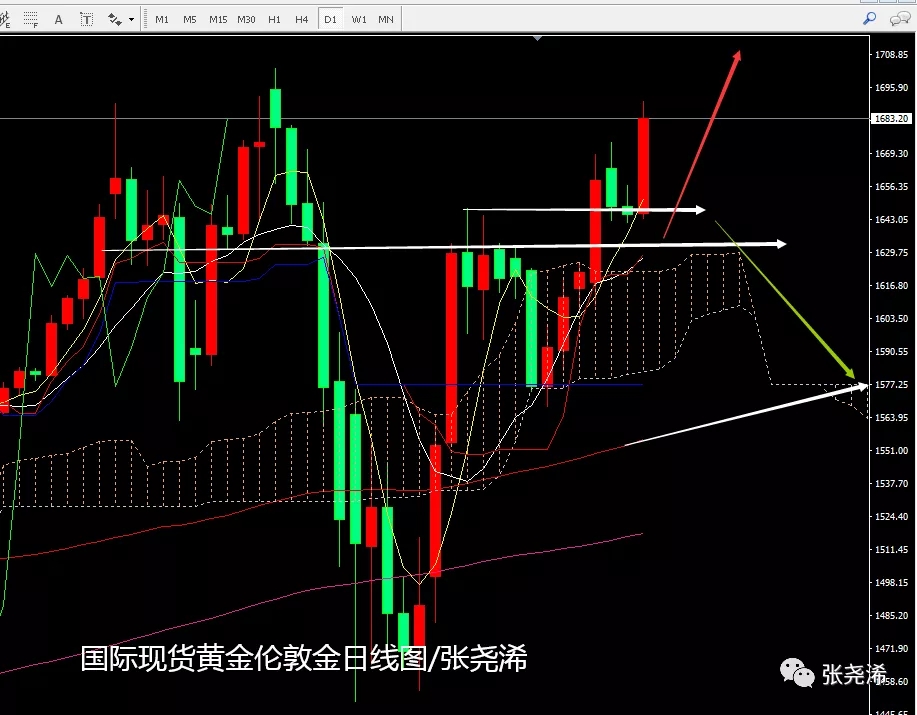Switch chart to H1 timeframe
This screenshot has width=917, height=715.
[274, 19]
